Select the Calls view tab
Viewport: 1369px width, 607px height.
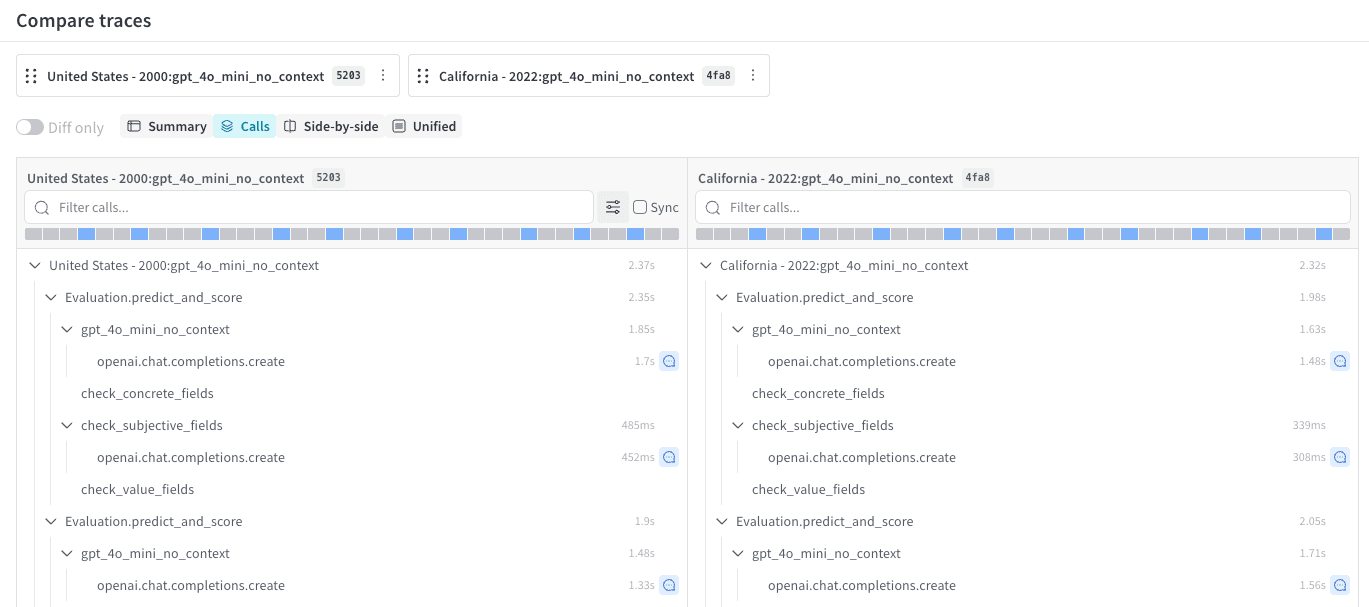(x=245, y=126)
